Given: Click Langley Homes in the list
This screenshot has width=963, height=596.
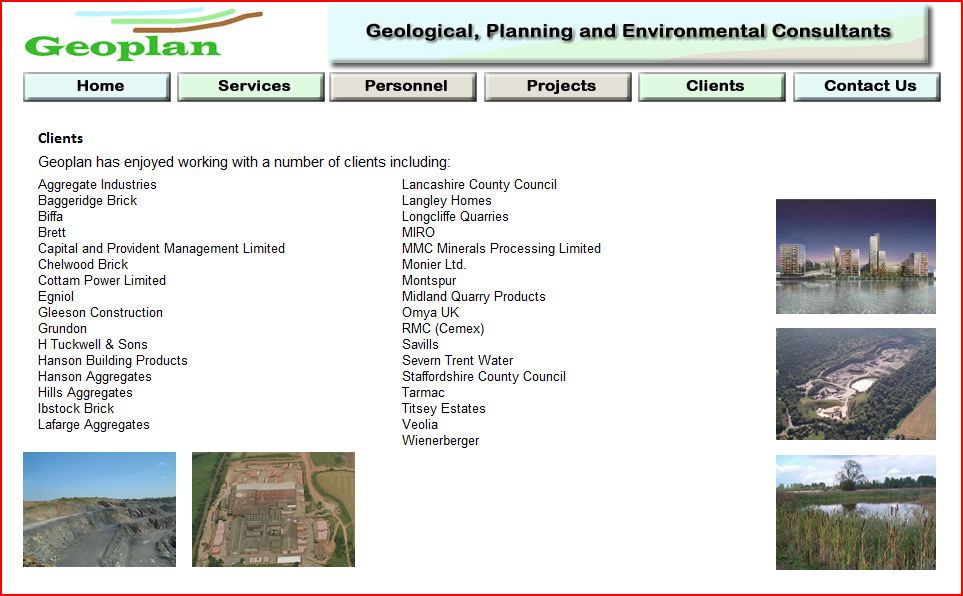Looking at the screenshot, I should 446,200.
